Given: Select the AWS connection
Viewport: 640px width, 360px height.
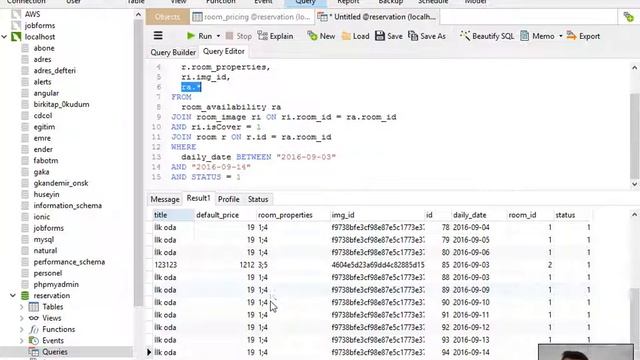Looking at the screenshot, I should pos(32,14).
